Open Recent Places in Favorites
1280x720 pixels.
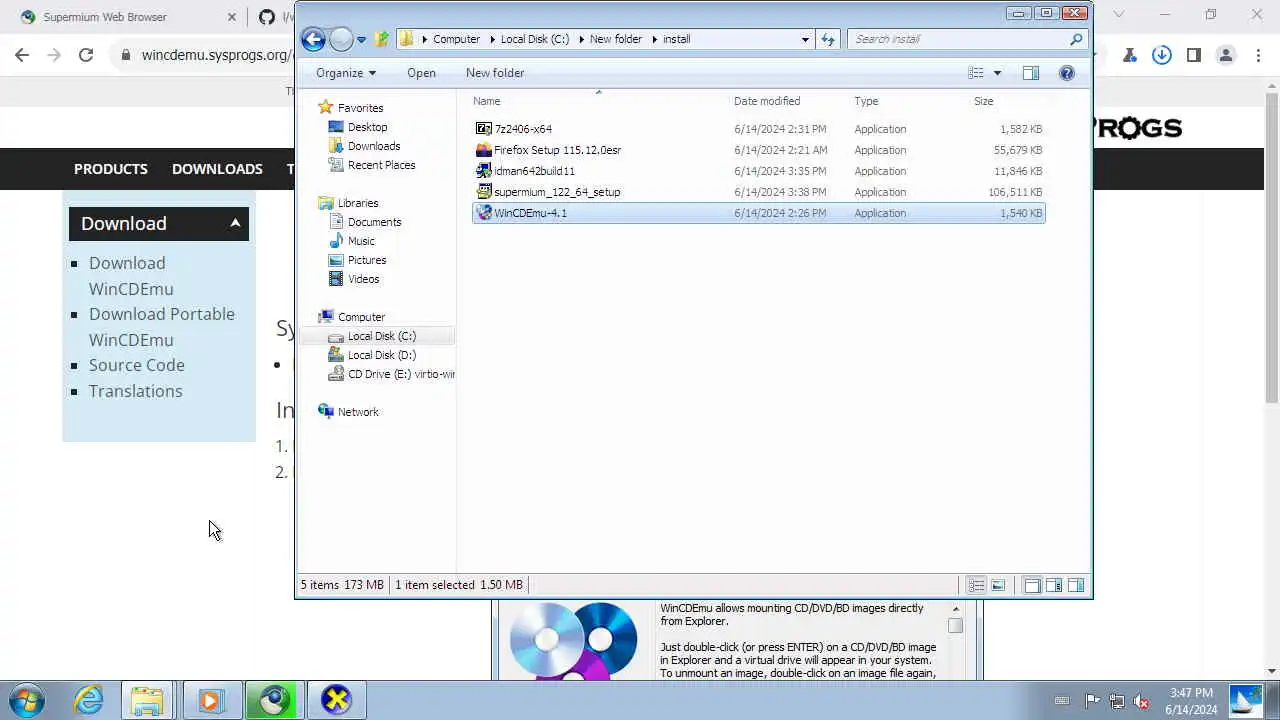click(x=380, y=165)
